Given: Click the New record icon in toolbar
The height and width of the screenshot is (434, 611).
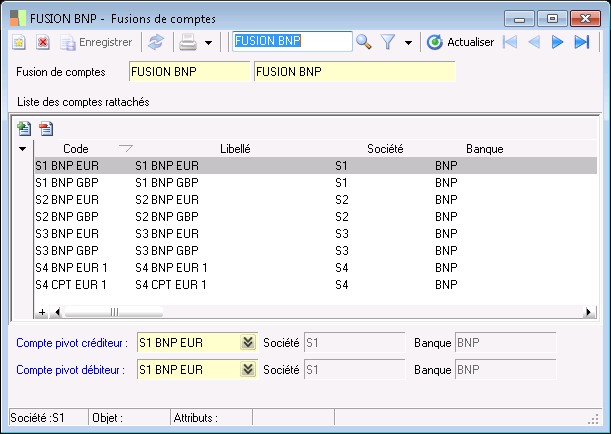Looking at the screenshot, I should point(18,42).
